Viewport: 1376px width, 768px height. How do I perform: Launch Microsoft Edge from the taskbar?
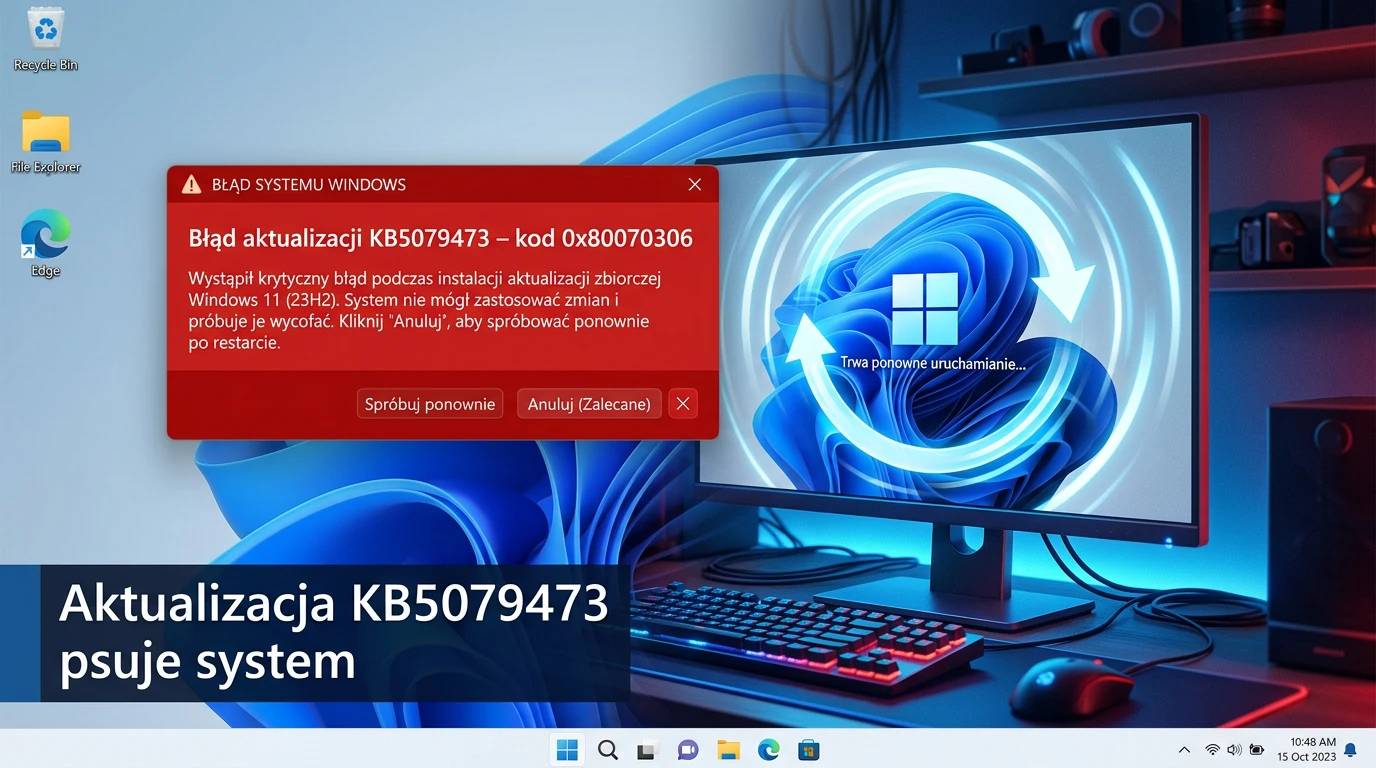point(768,749)
